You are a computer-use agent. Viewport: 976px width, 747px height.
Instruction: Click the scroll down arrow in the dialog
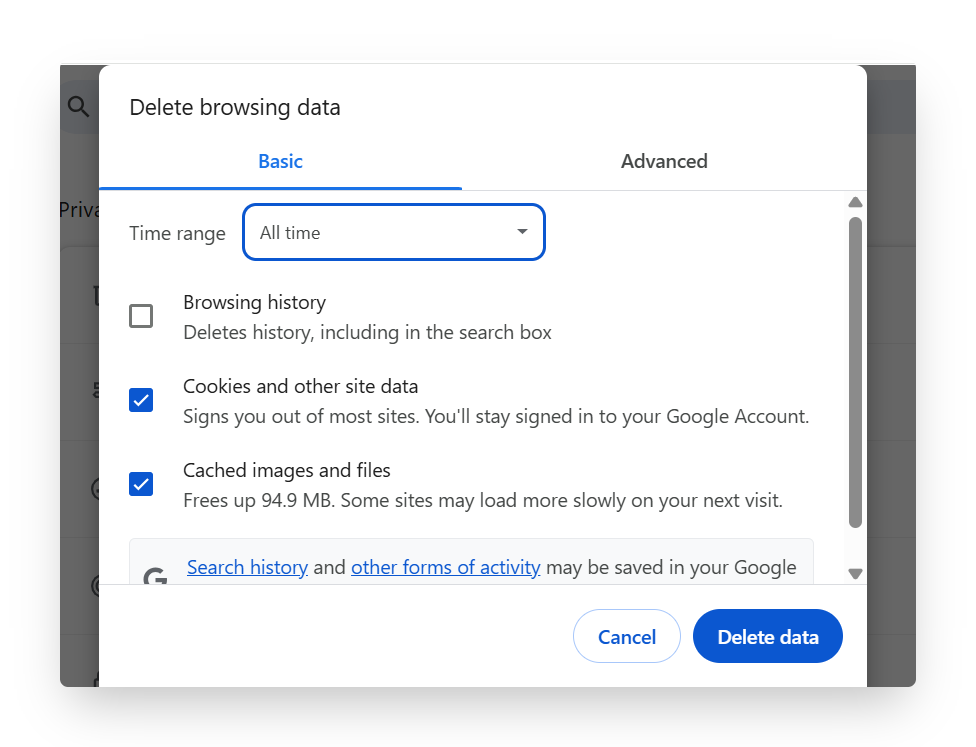[x=855, y=573]
